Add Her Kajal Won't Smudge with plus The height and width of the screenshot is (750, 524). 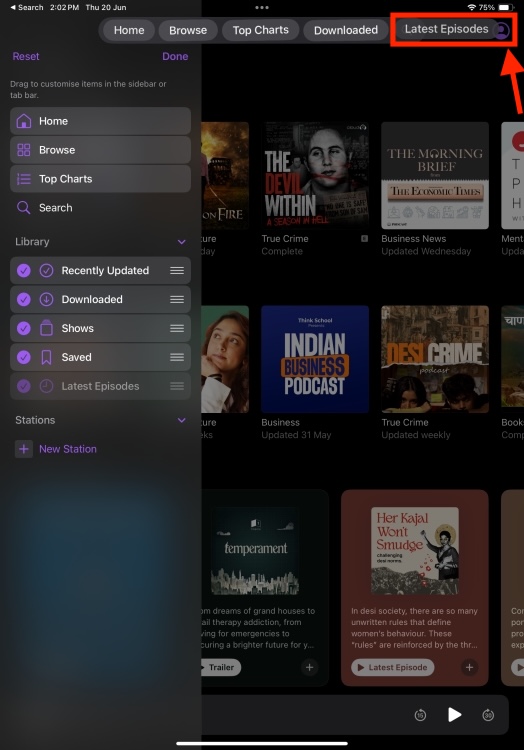[469, 667]
